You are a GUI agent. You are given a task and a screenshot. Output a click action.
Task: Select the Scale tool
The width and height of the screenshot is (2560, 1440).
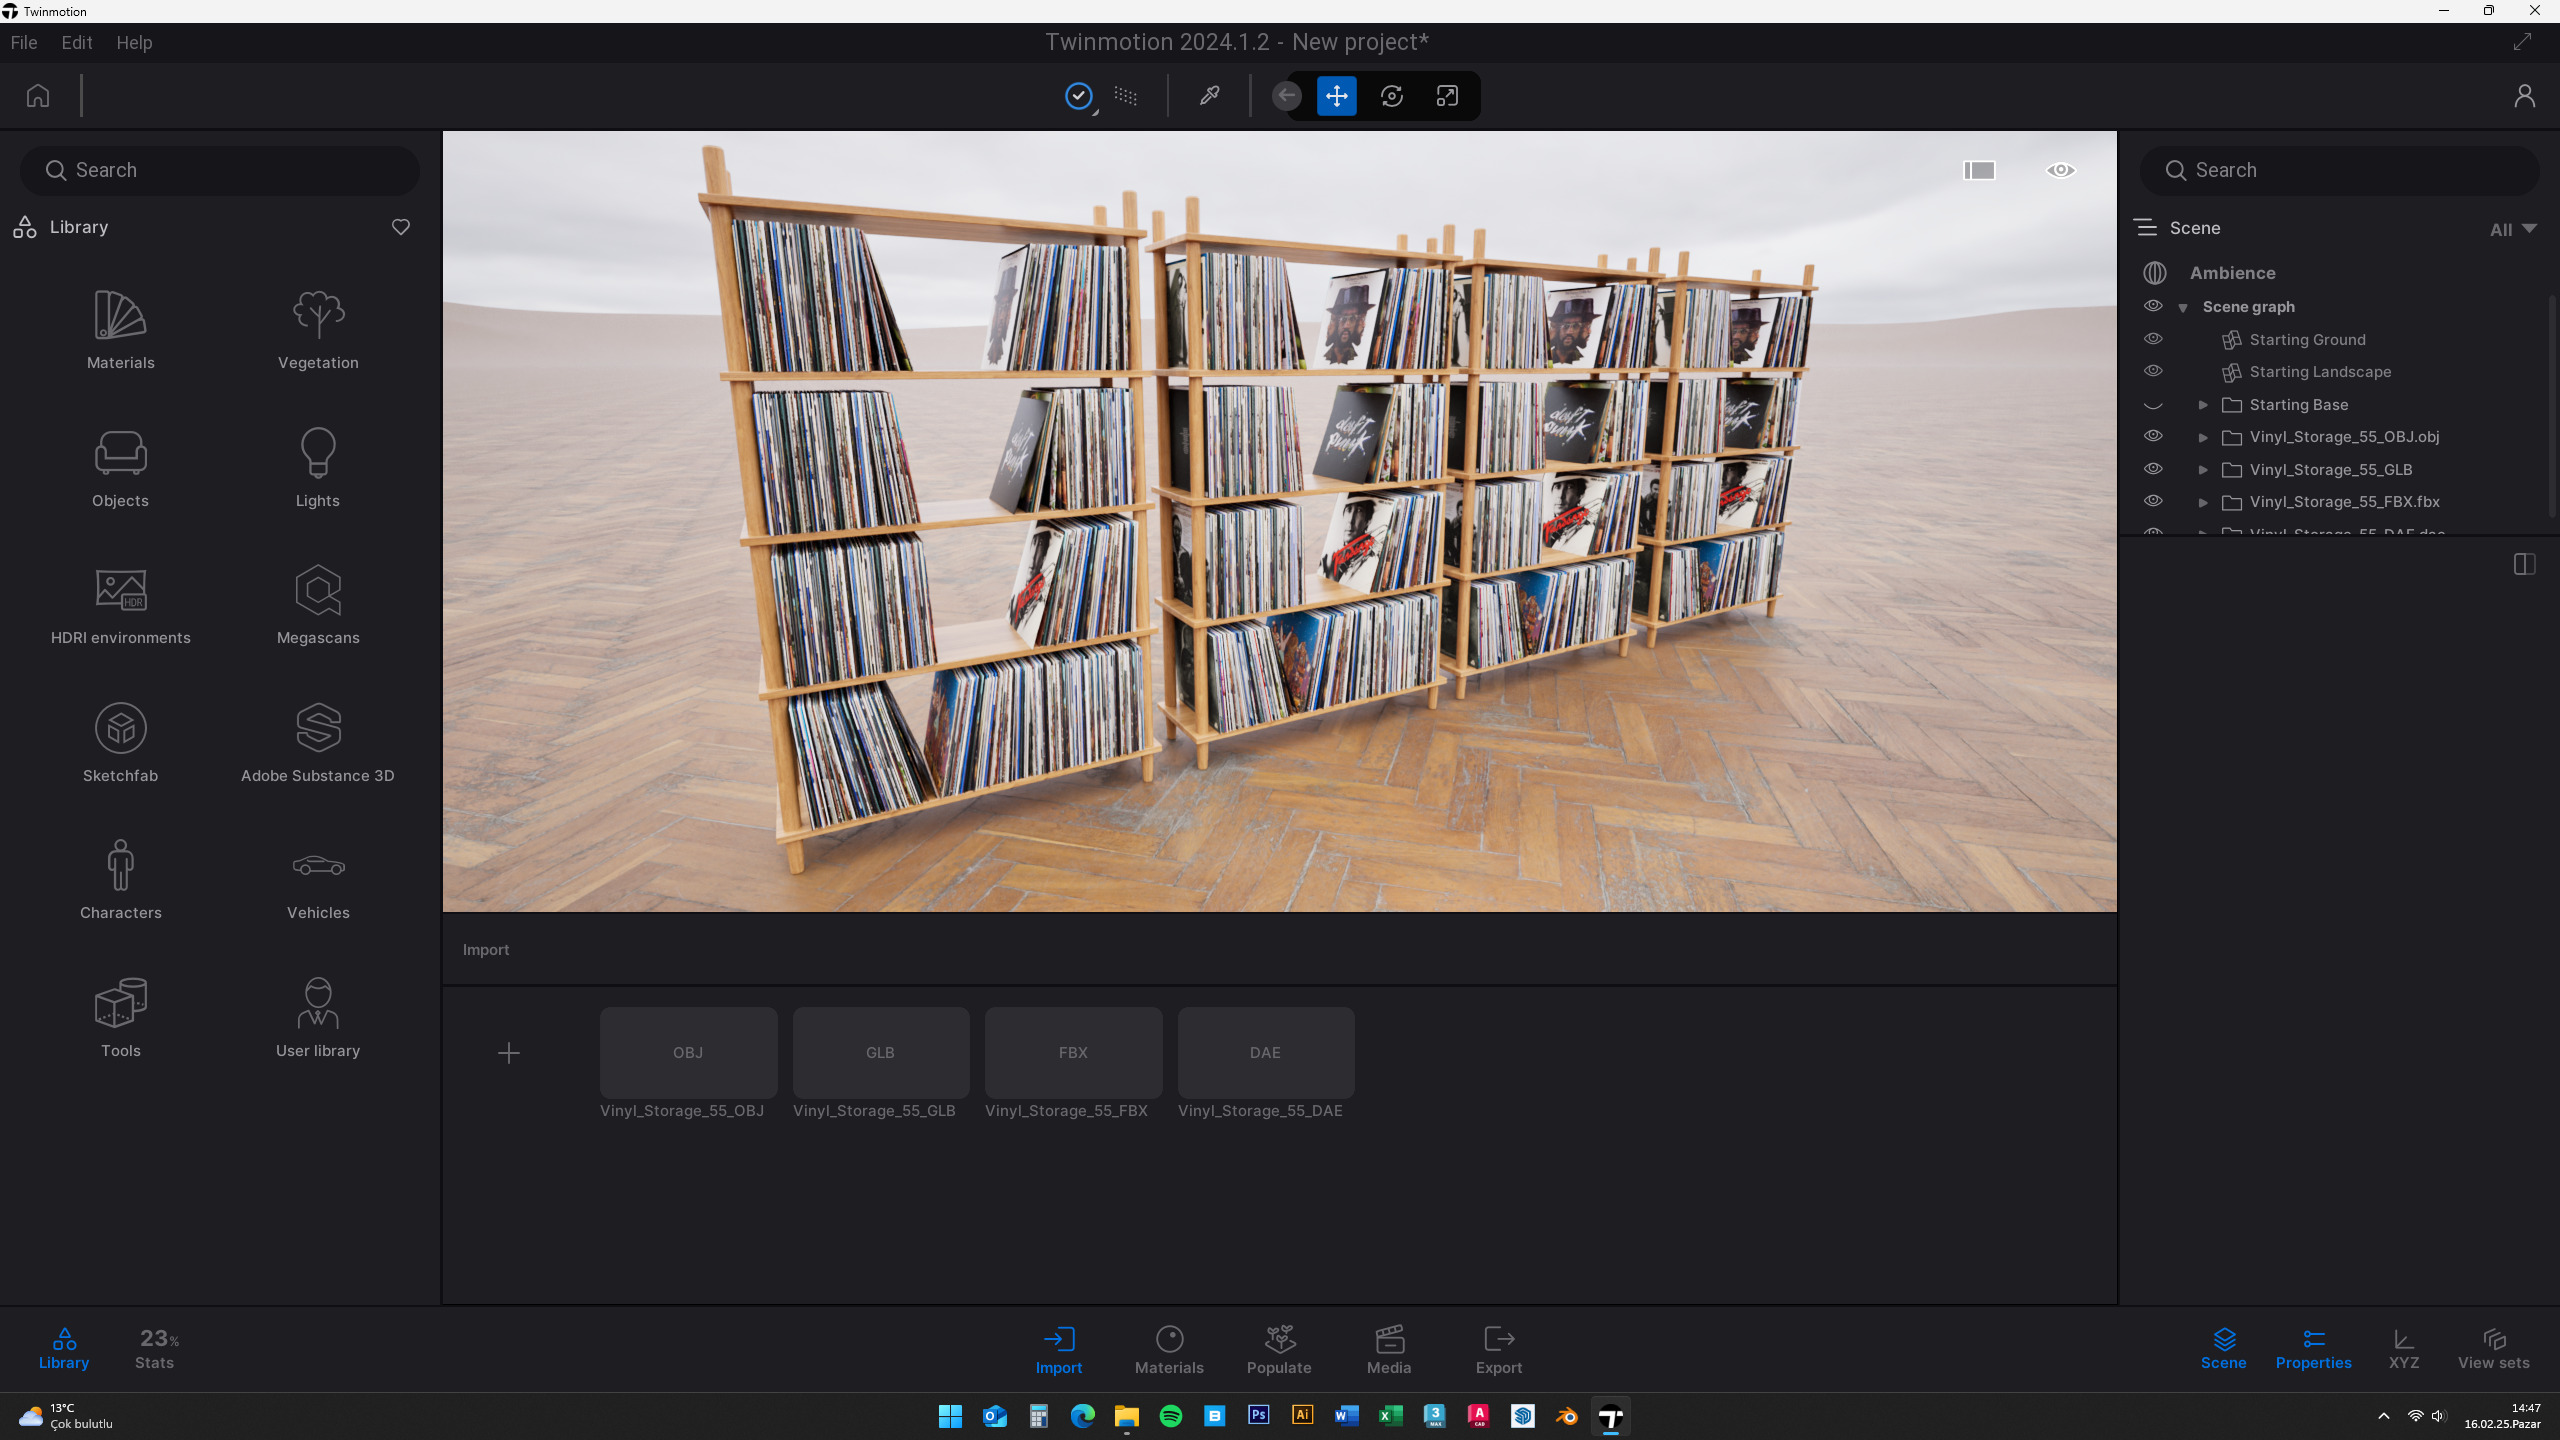click(x=1447, y=96)
